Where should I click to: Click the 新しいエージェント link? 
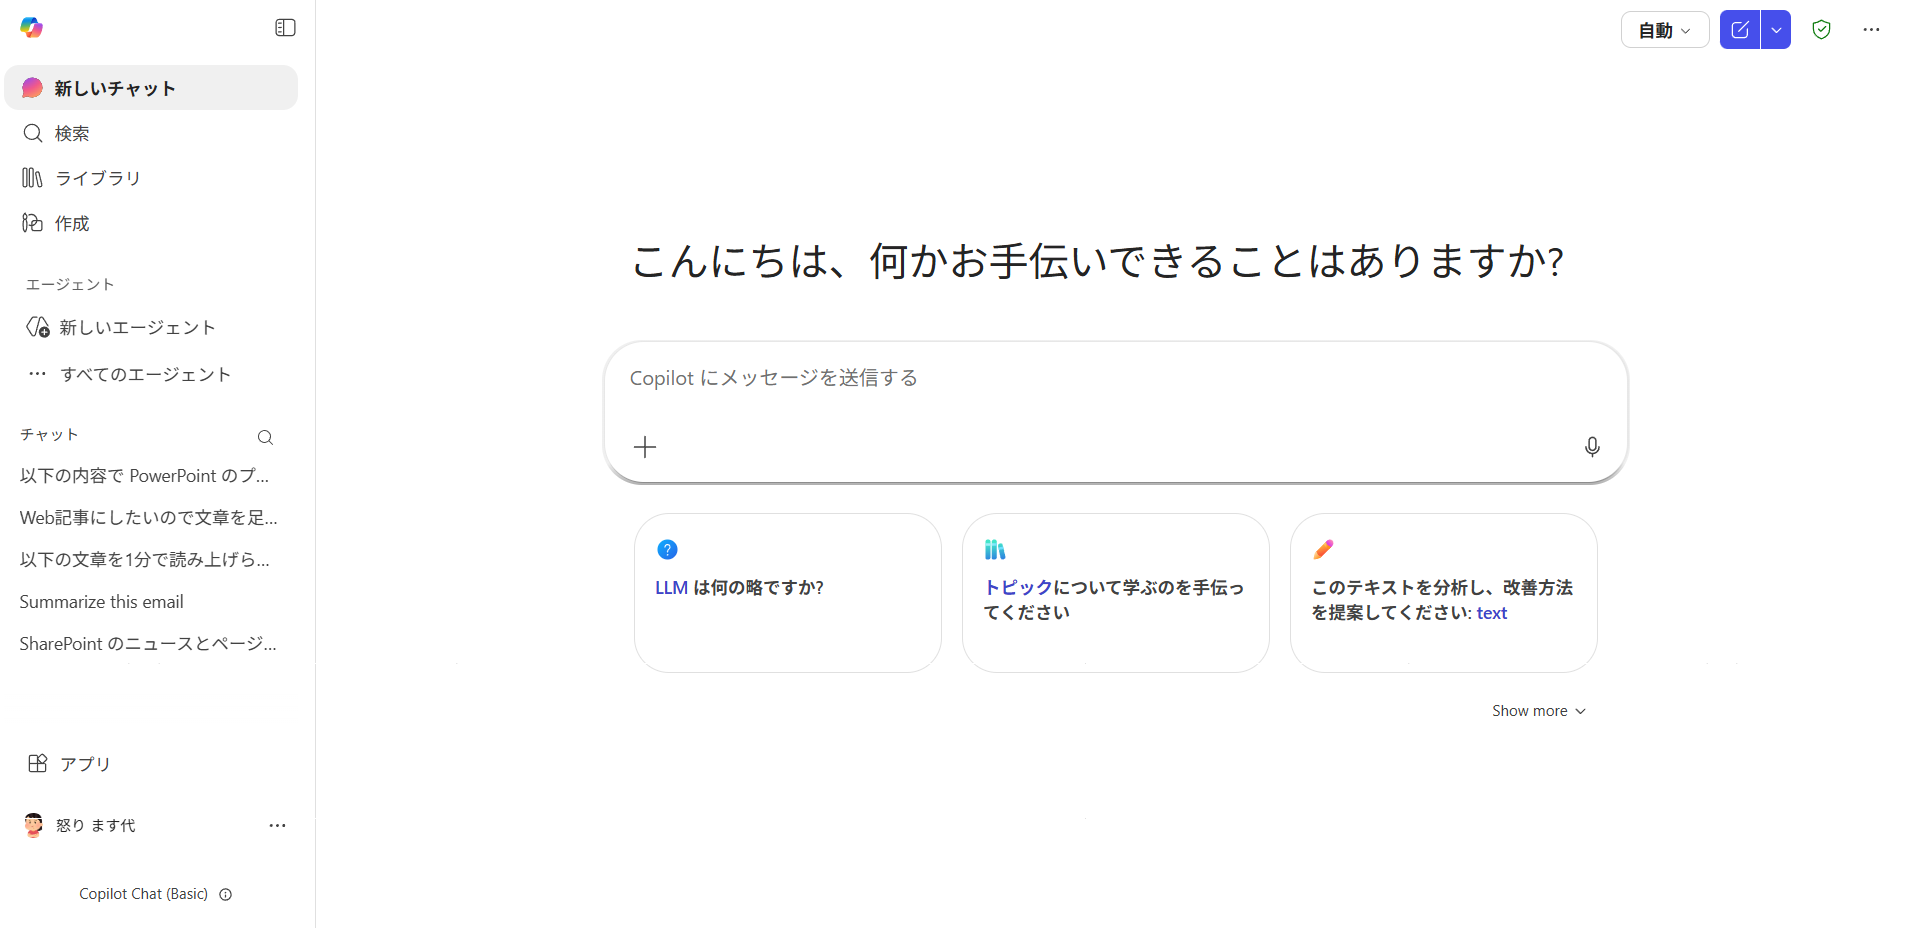coord(136,327)
